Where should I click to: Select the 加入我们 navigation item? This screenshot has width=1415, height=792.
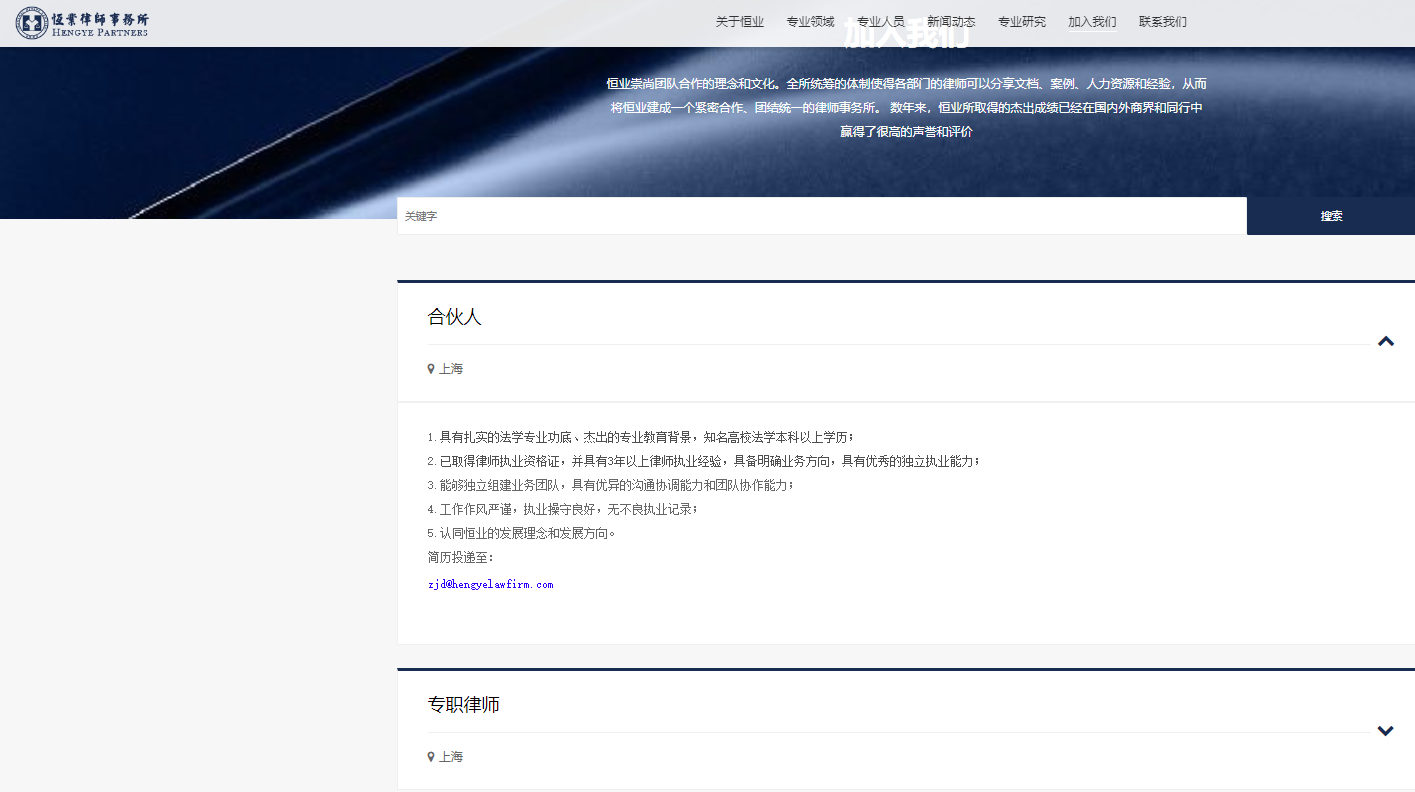click(x=1091, y=21)
